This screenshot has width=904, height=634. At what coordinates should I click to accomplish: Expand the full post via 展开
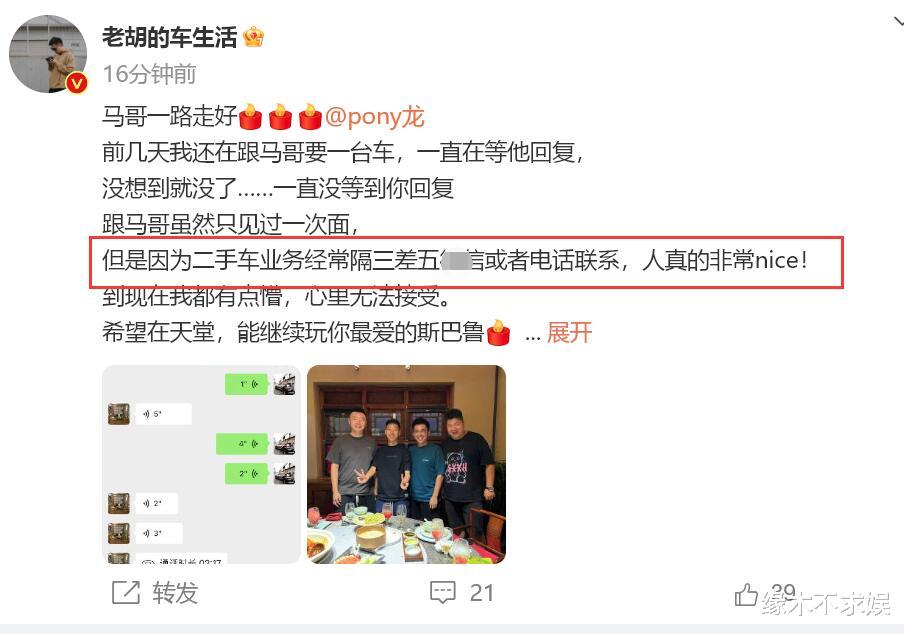(x=569, y=333)
